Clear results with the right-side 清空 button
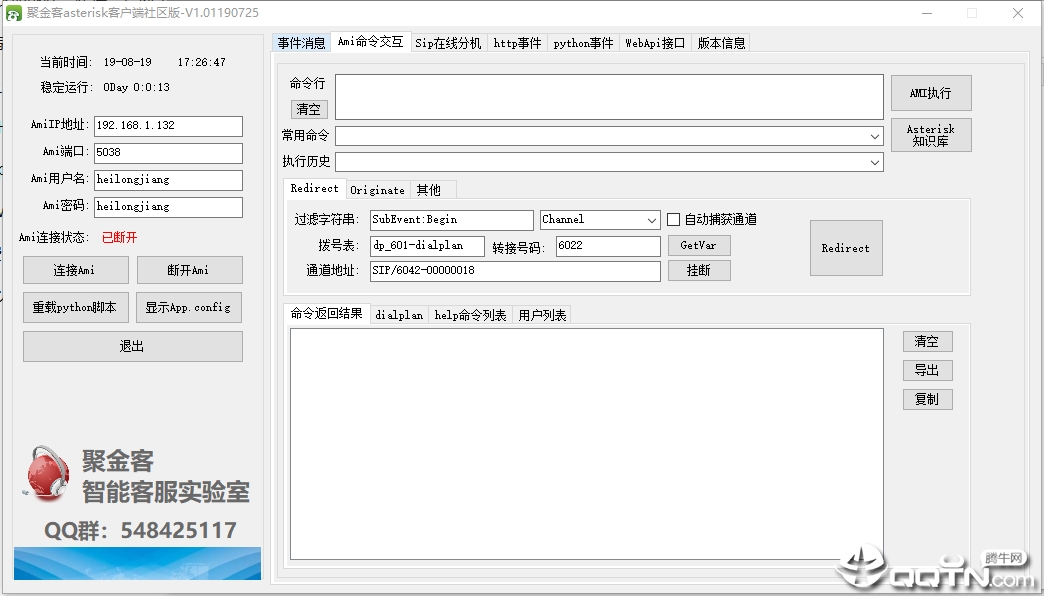 [927, 342]
